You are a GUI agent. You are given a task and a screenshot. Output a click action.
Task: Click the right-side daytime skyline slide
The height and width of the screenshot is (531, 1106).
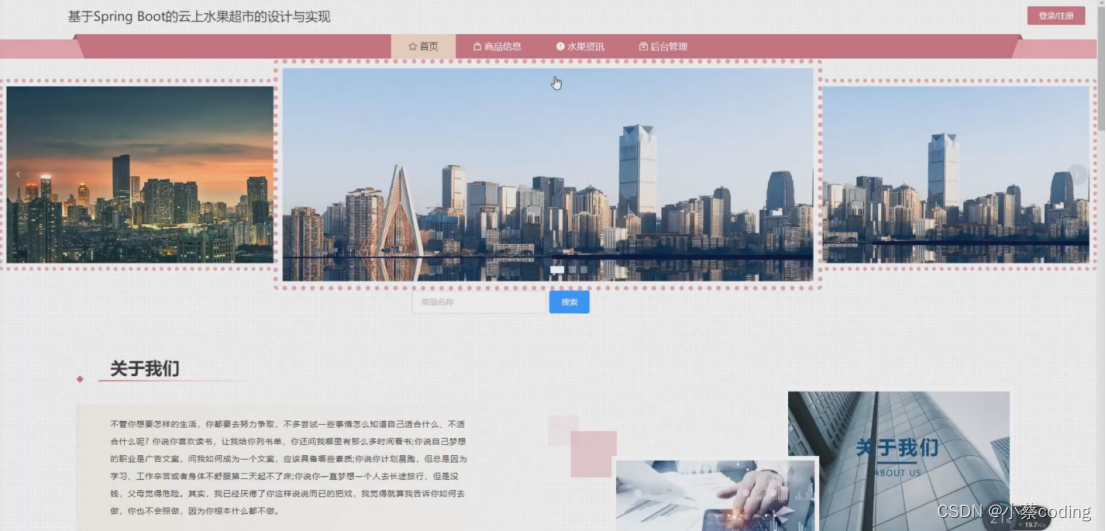click(x=956, y=174)
